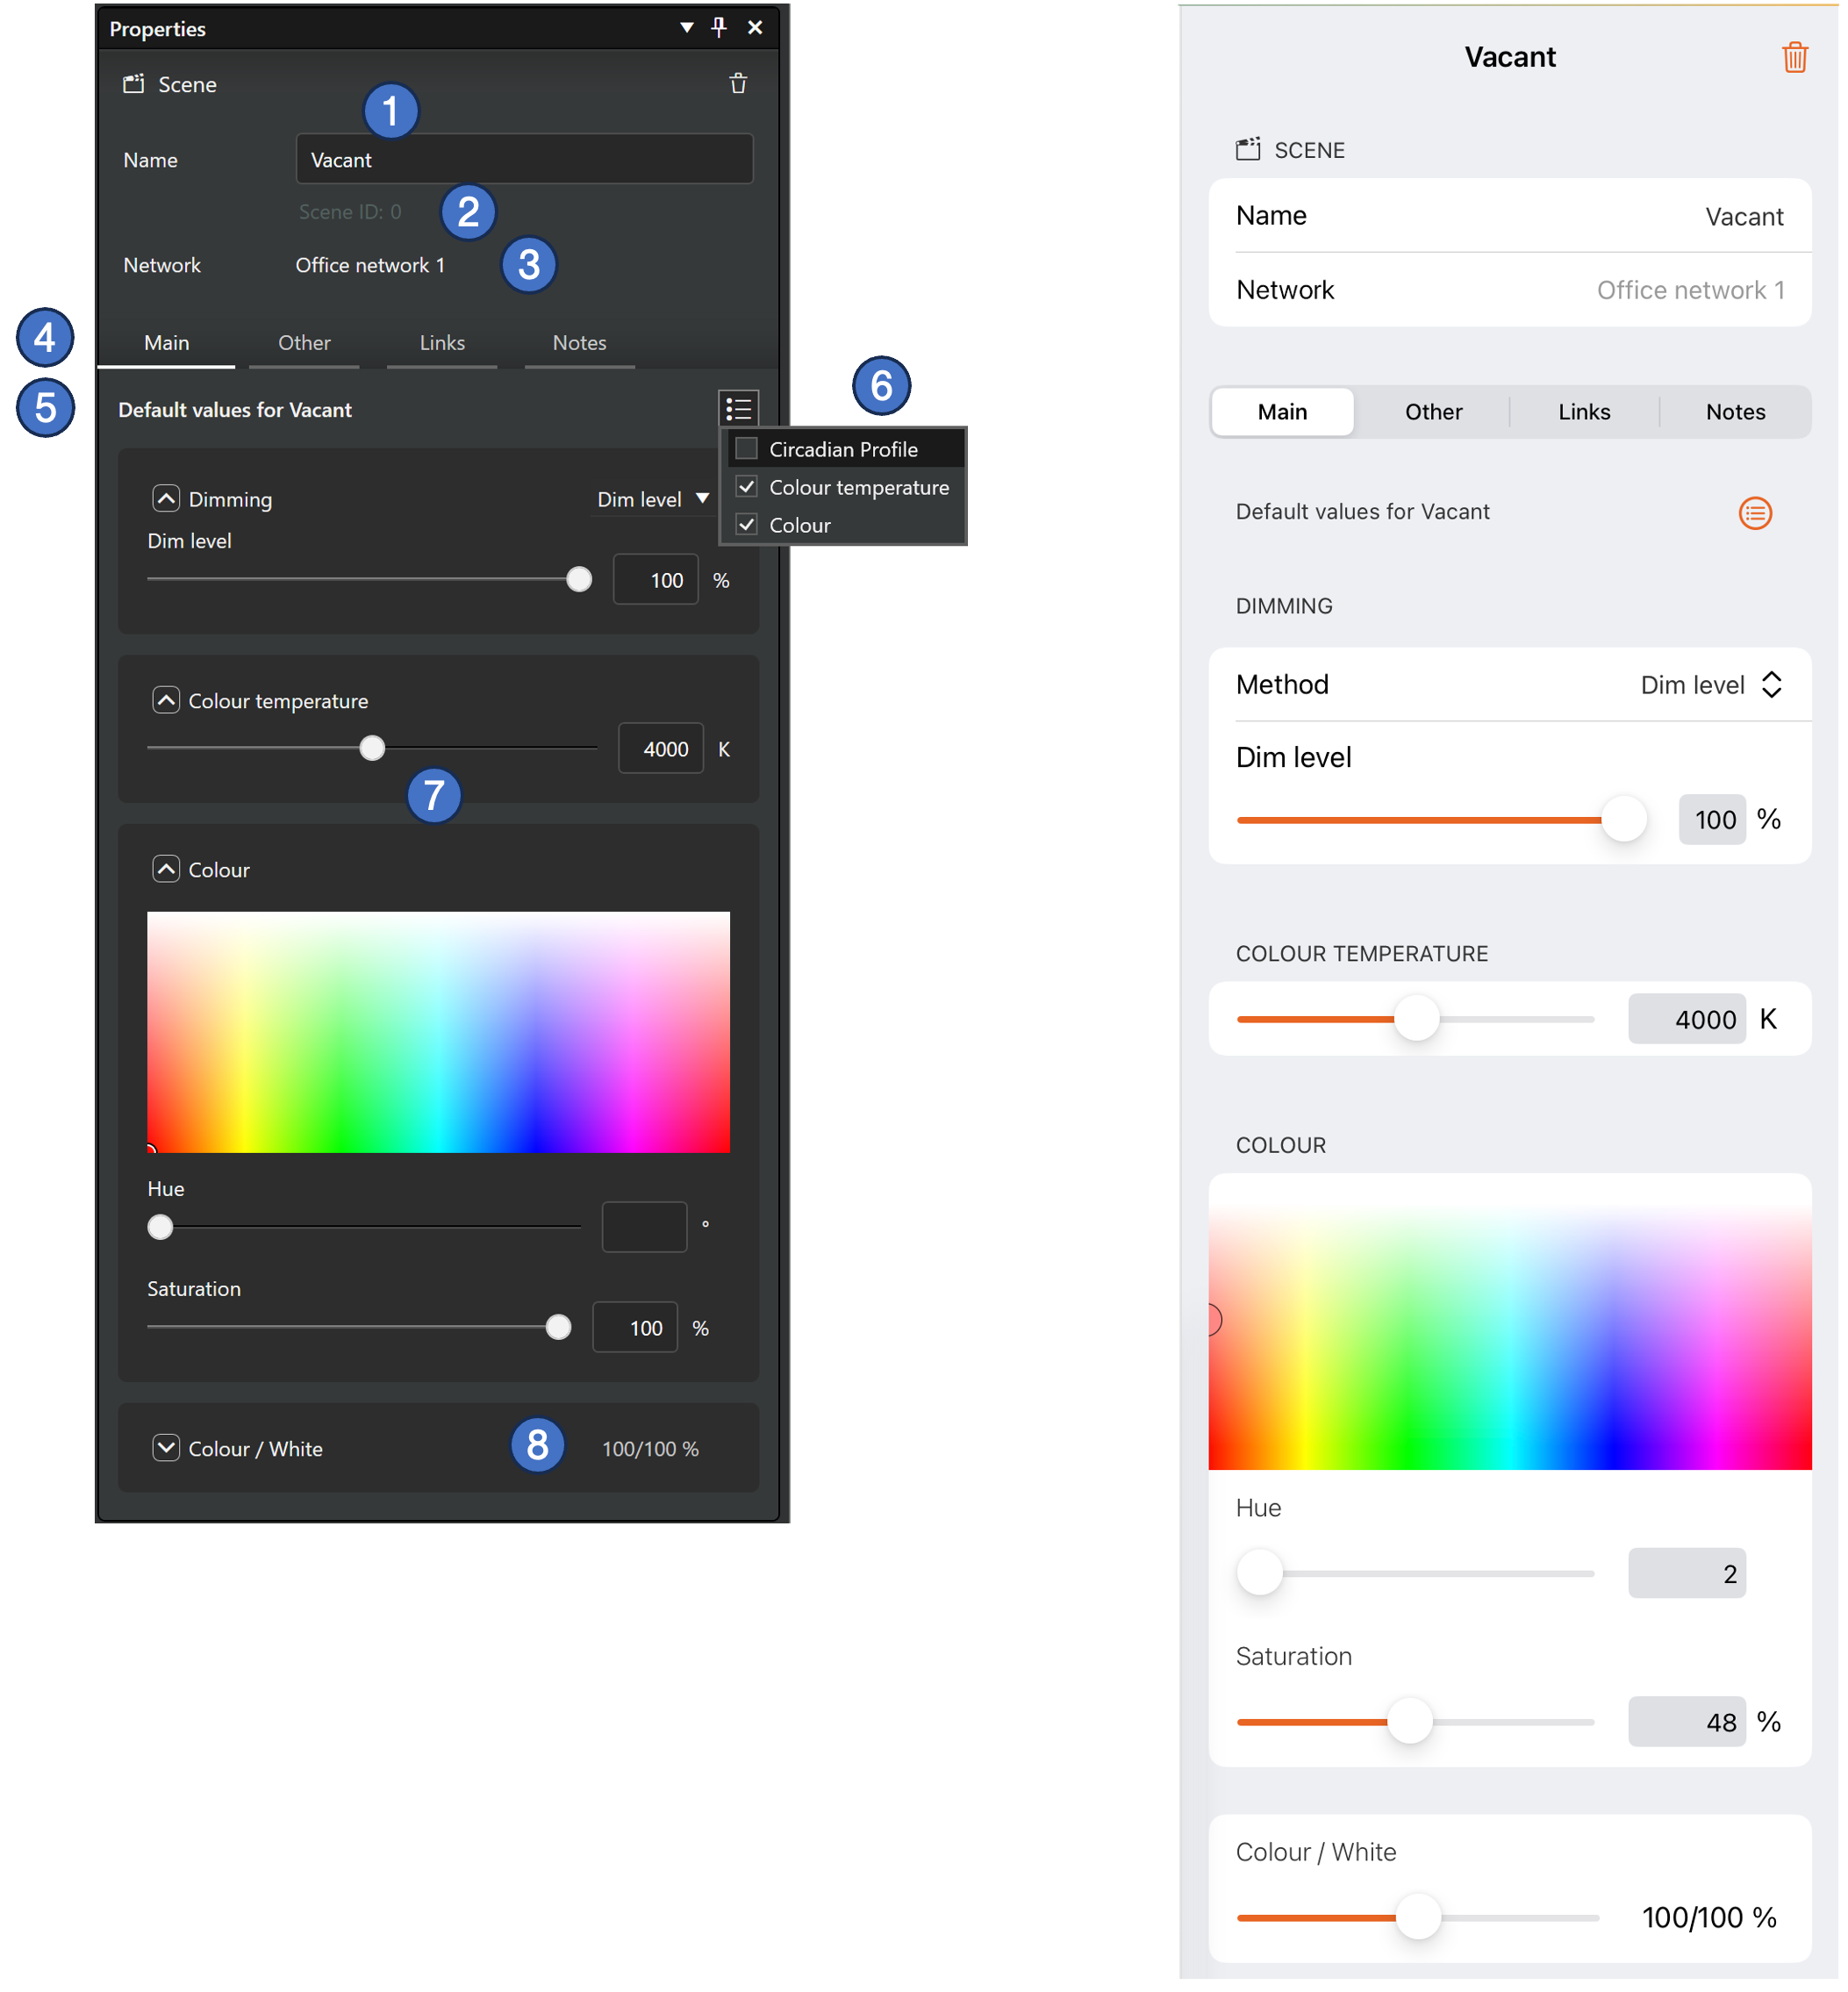1848x1992 pixels.
Task: Select Other segment in light panel
Action: pyautogui.click(x=1433, y=412)
